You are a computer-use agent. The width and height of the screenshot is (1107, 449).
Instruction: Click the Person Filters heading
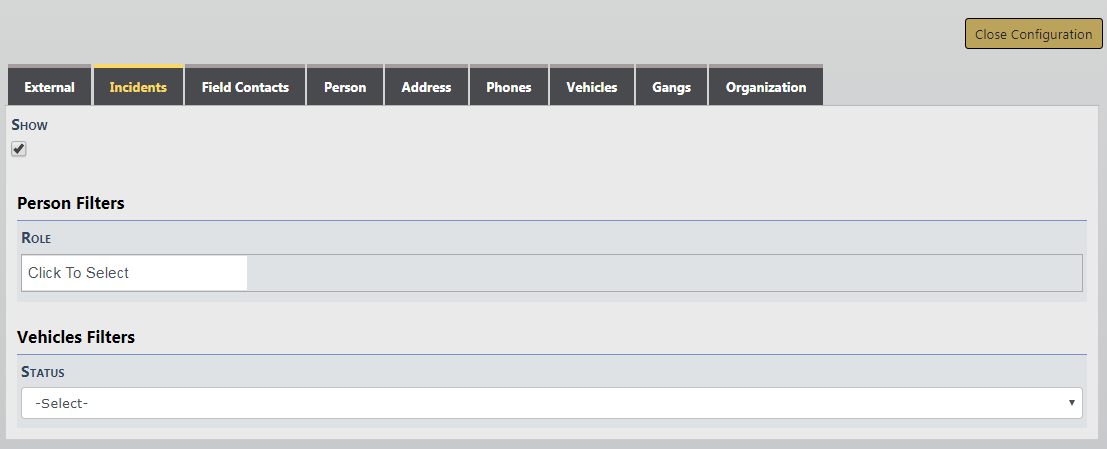pos(71,203)
